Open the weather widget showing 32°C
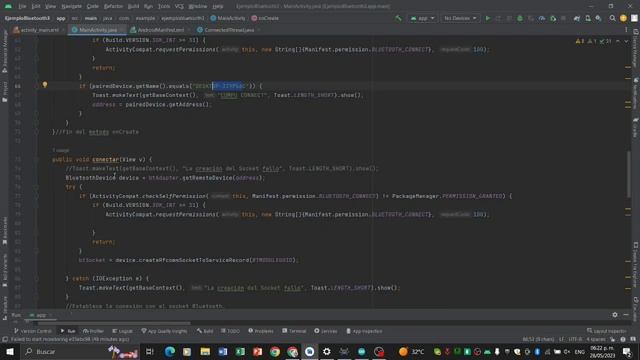This screenshot has height=360, width=640. point(411,351)
